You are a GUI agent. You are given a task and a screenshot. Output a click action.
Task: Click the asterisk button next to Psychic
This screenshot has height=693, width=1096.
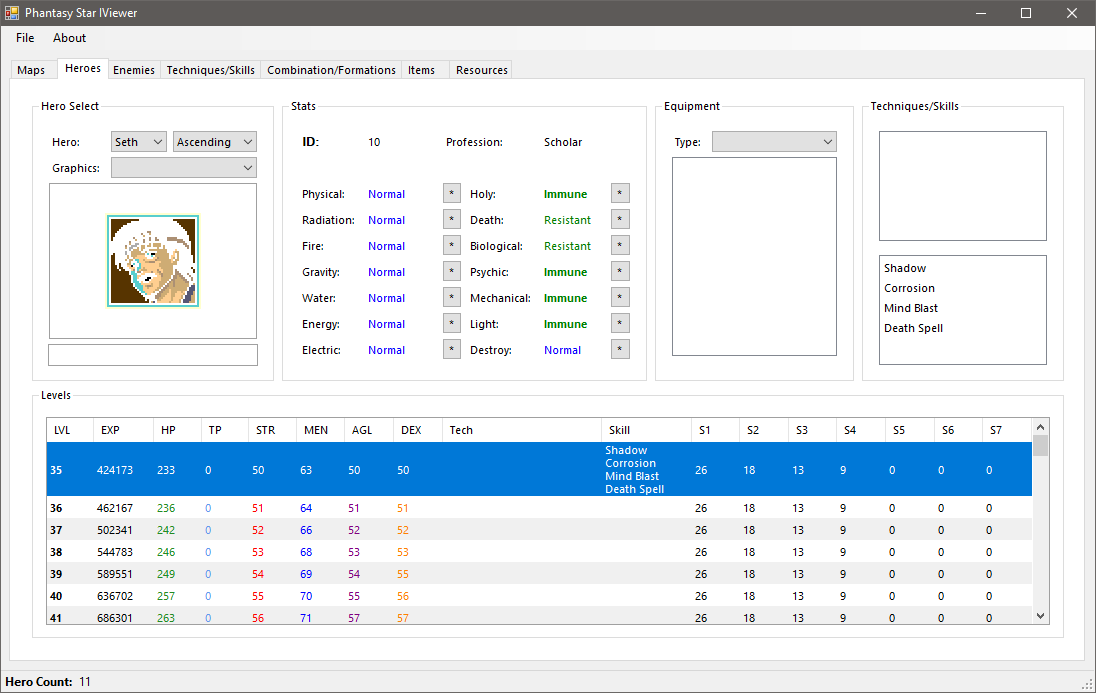click(x=620, y=271)
